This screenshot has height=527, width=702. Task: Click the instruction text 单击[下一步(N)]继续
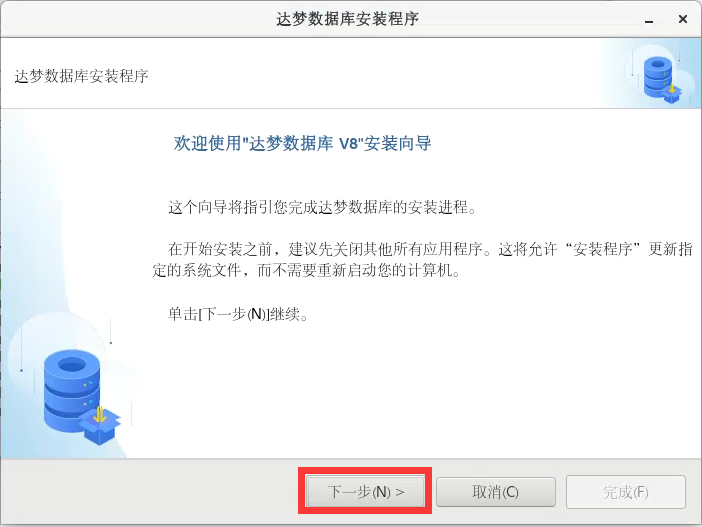[x=238, y=314]
